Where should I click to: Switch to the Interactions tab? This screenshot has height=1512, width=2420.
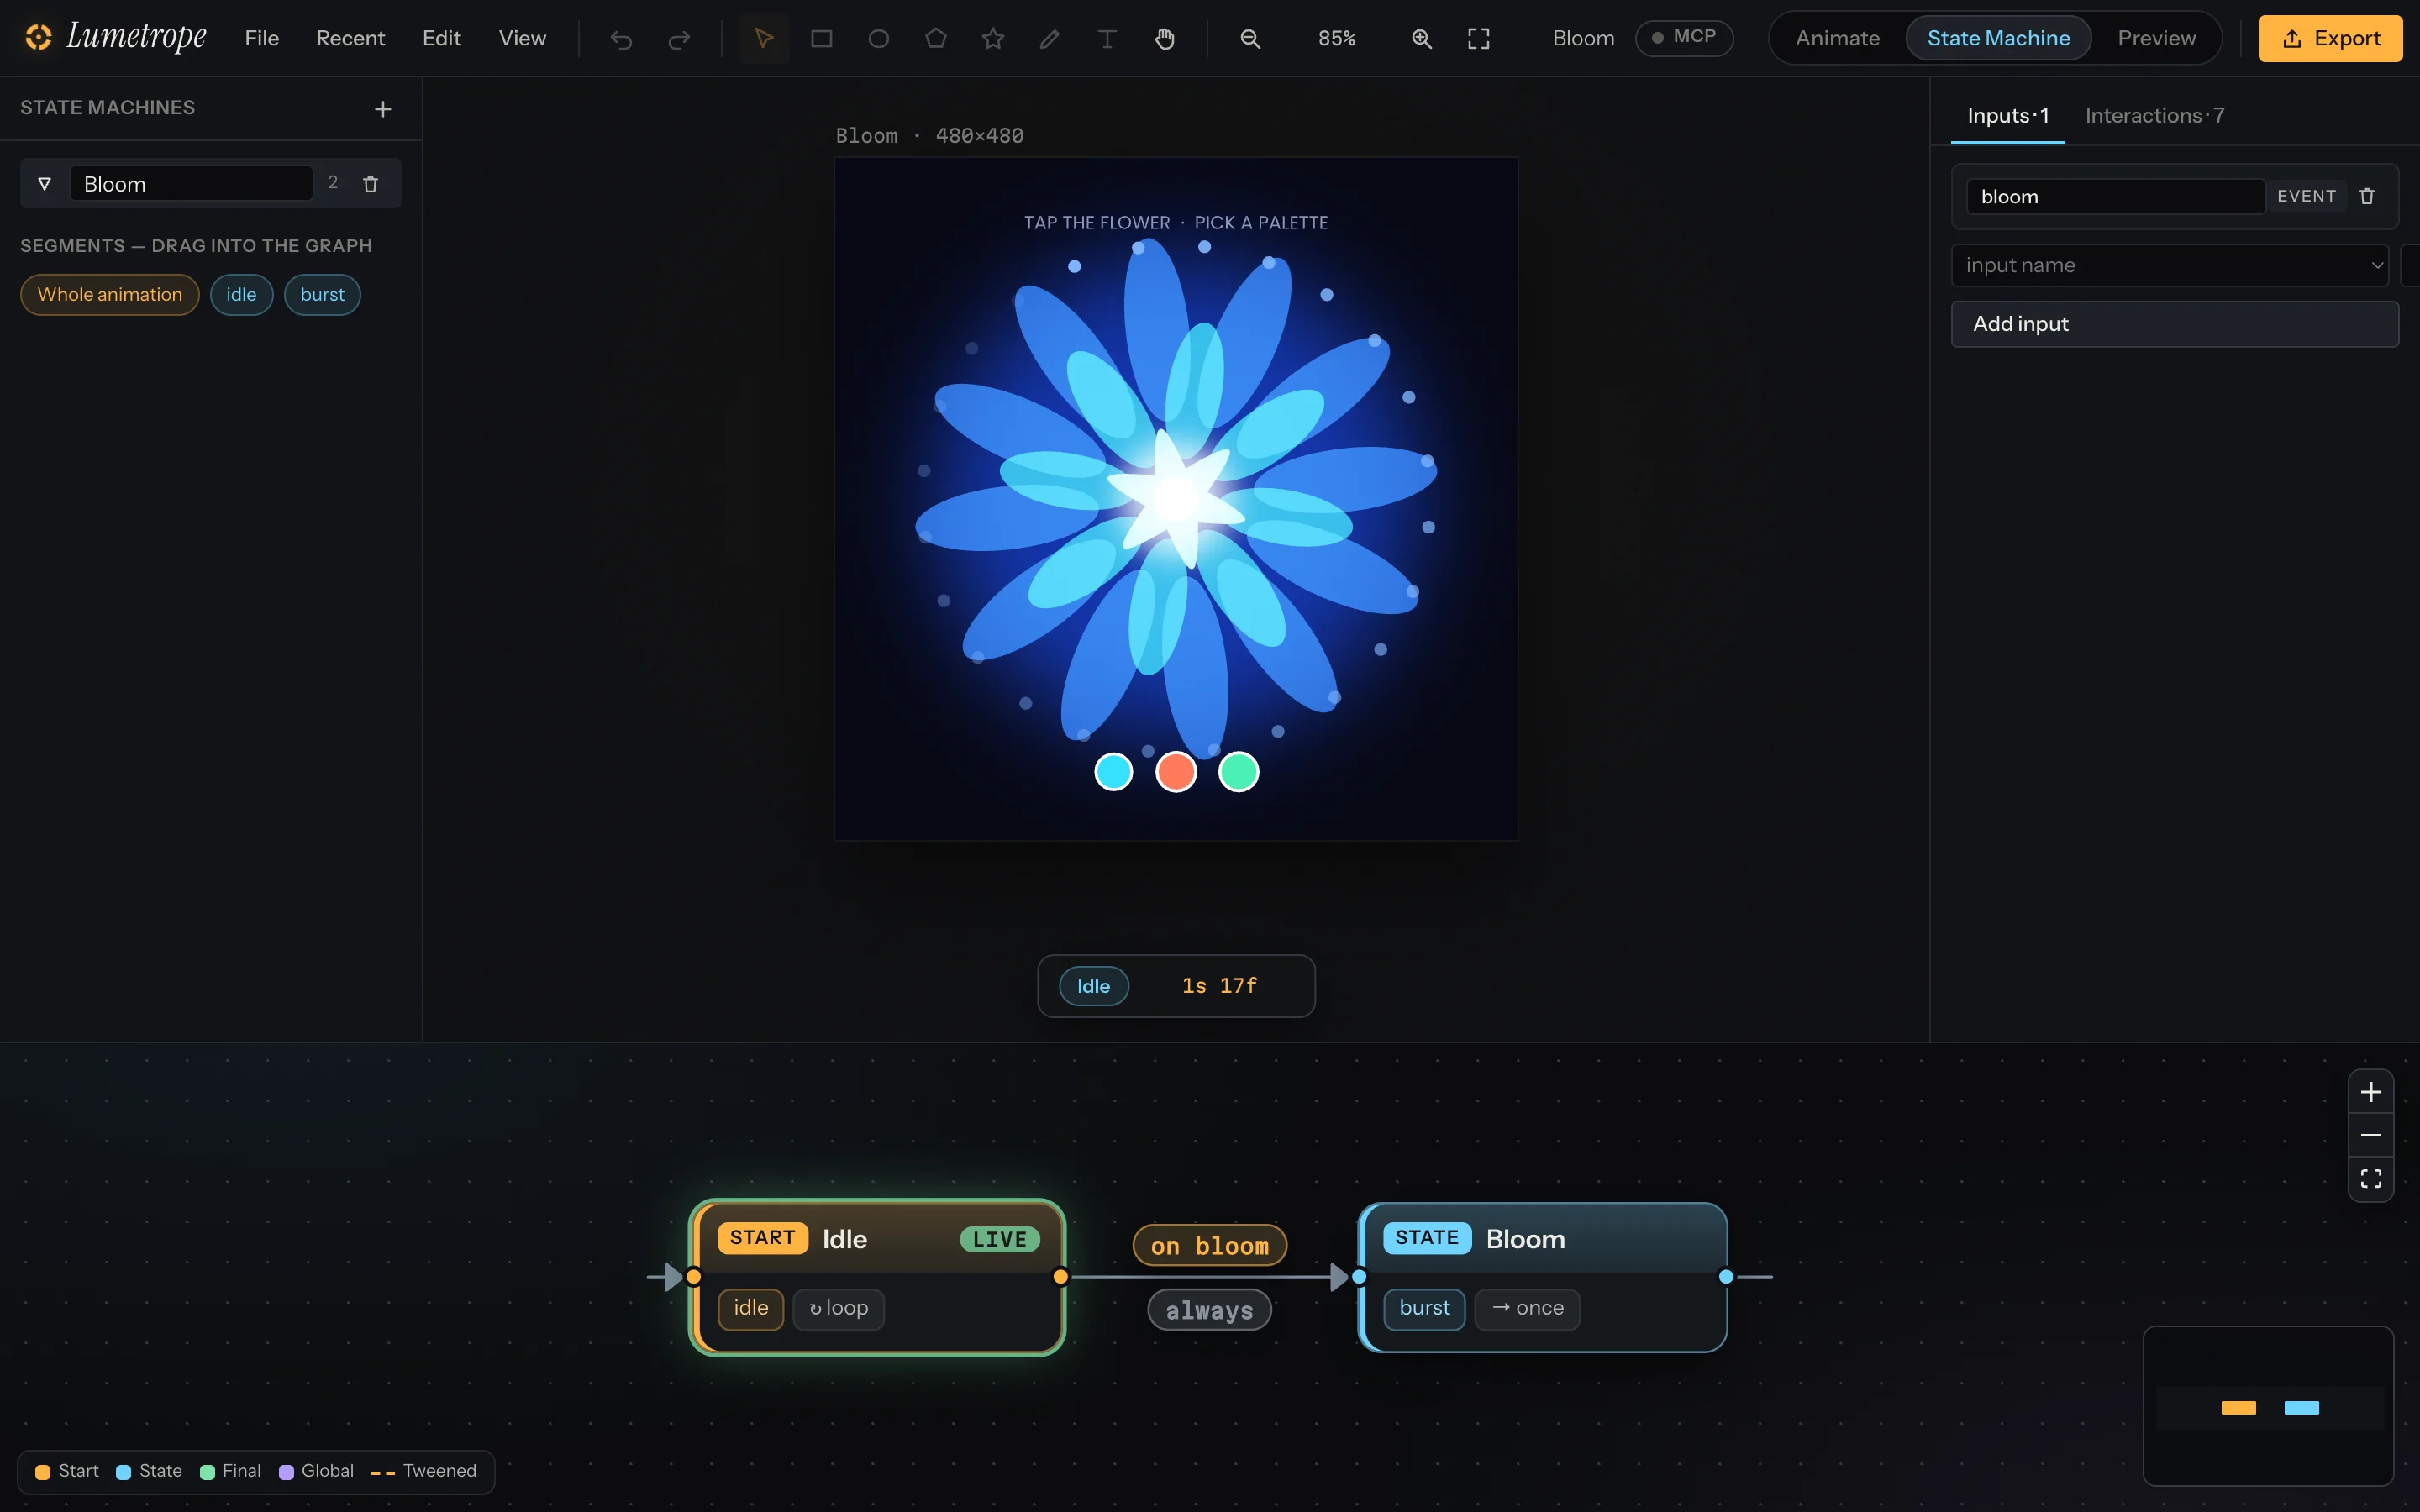pyautogui.click(x=2154, y=116)
